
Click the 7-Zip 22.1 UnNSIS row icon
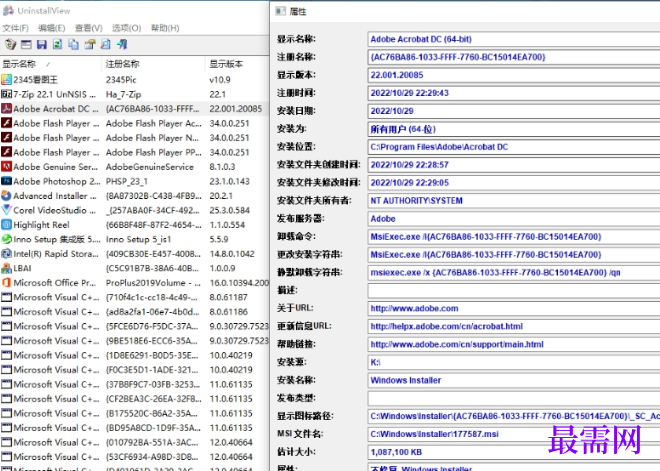(6, 94)
